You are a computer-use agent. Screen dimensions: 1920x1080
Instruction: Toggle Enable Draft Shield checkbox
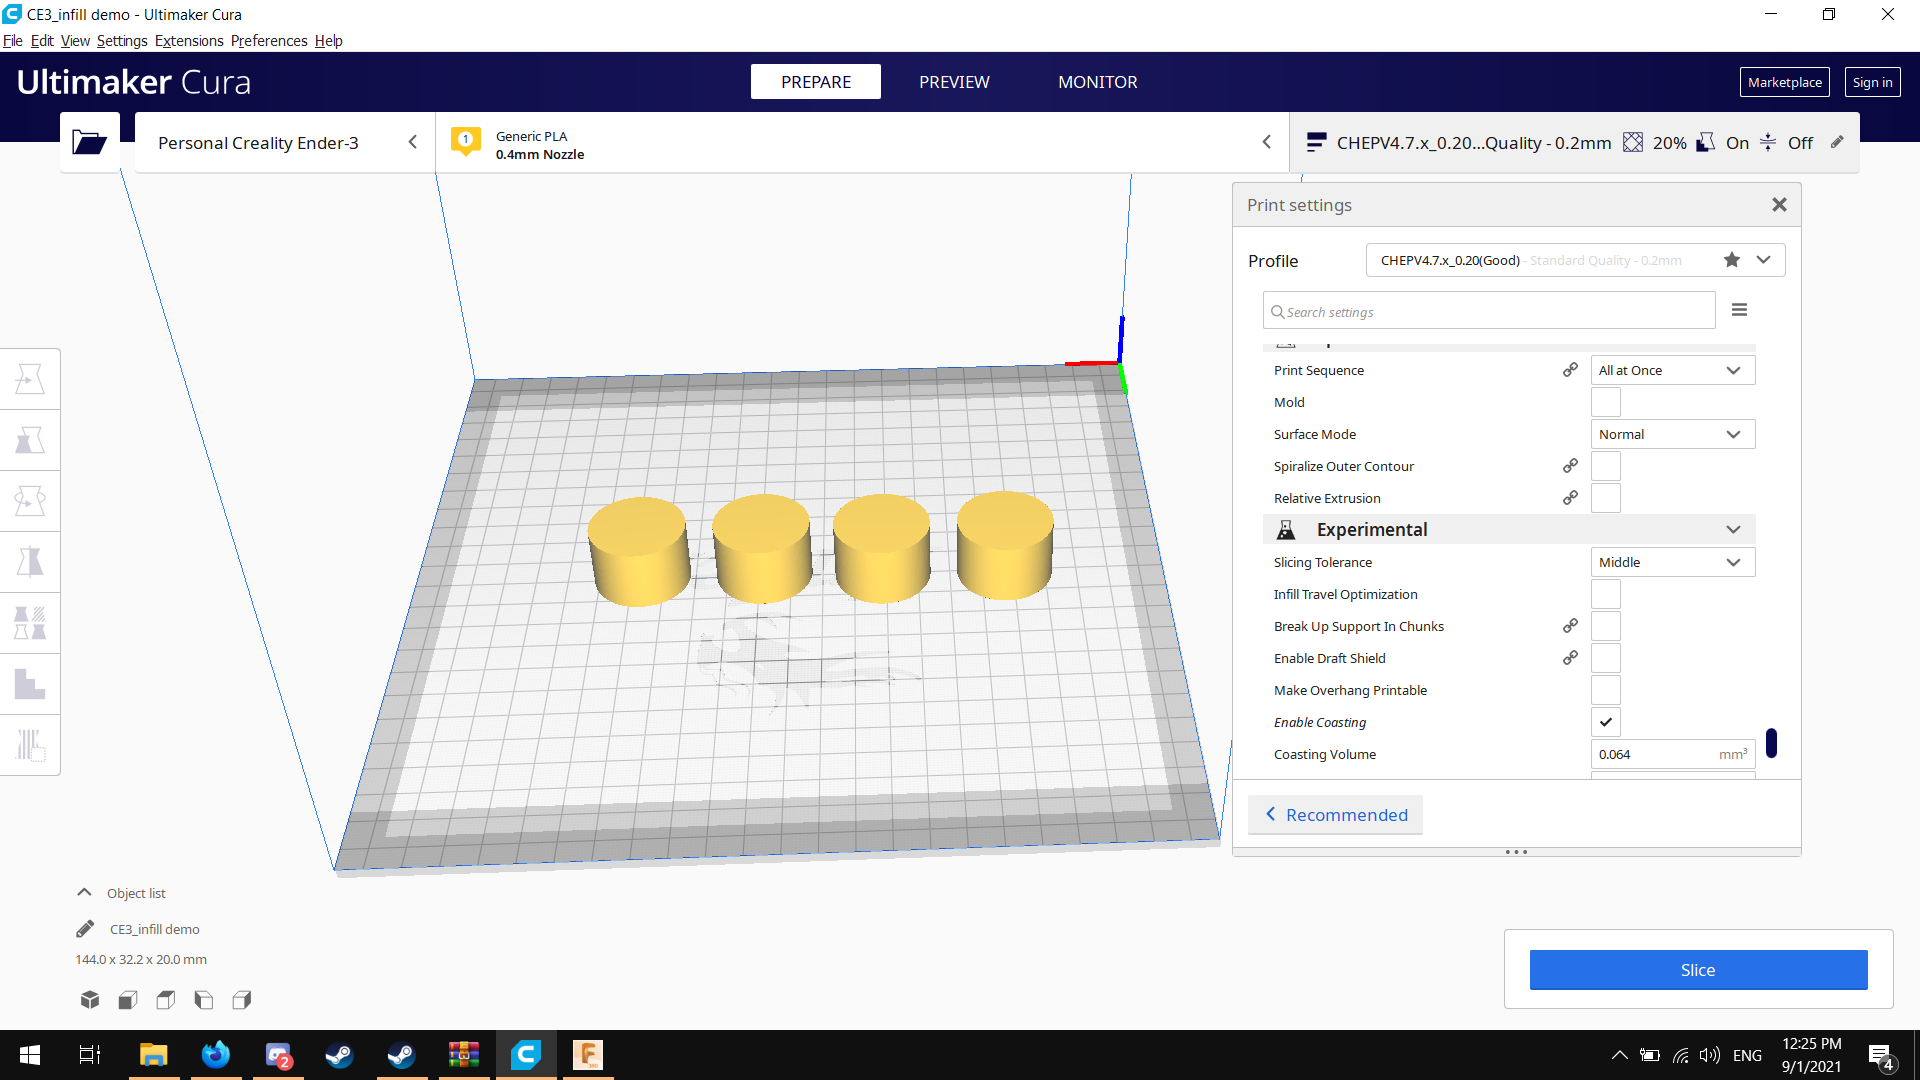[1605, 658]
